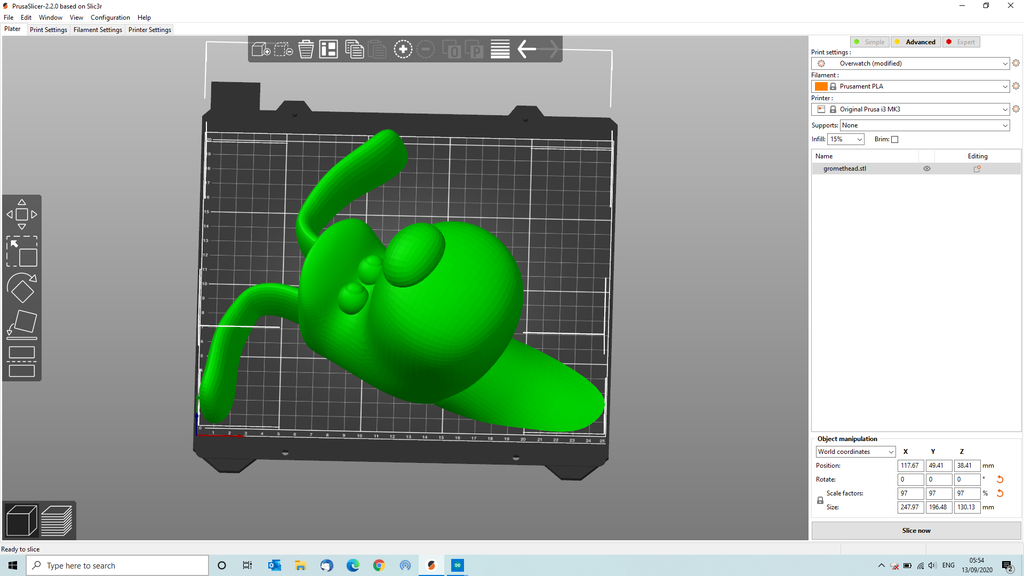1024x576 pixels.
Task: Click the Slice now button
Action: coord(916,530)
